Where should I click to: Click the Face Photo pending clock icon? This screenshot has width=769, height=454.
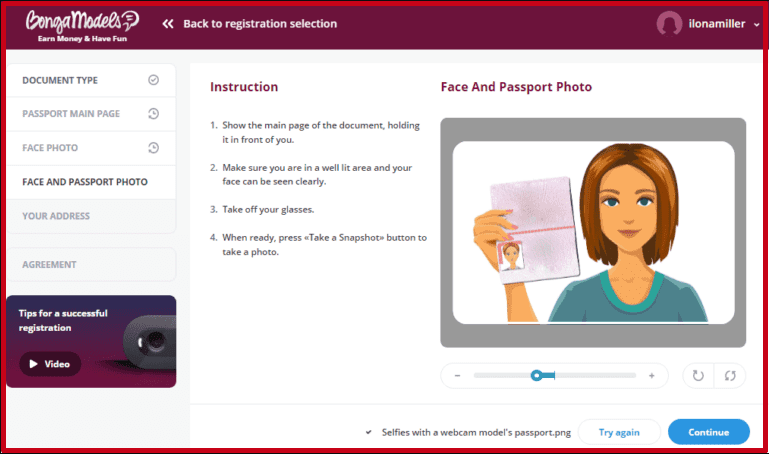[x=154, y=148]
